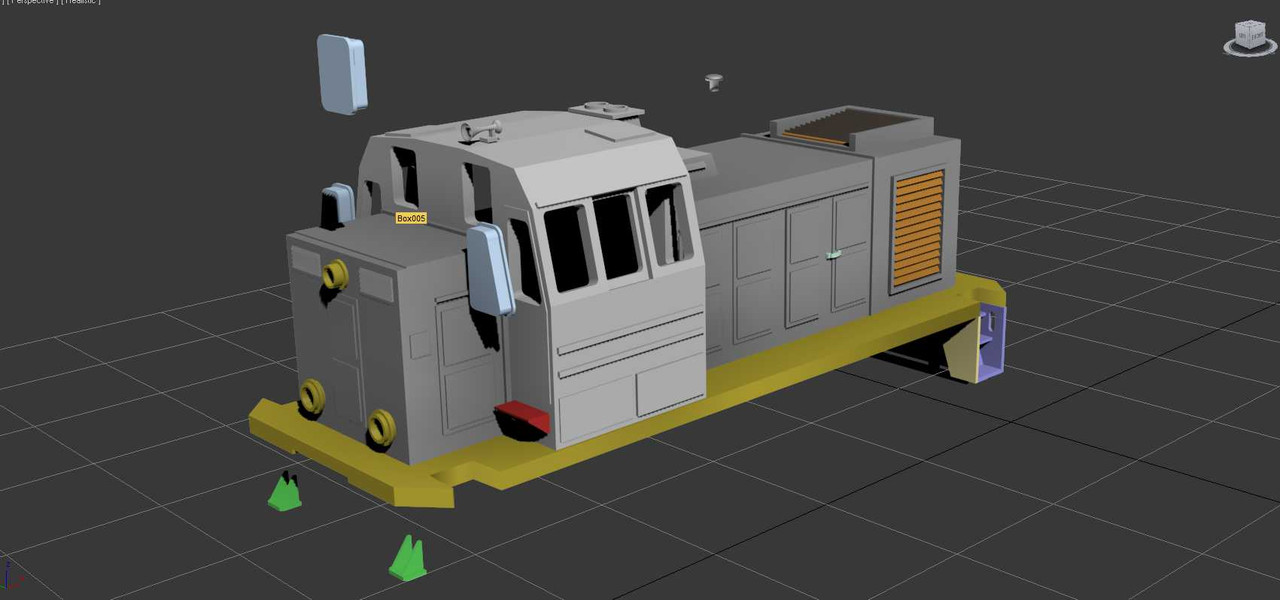Select the door handle on the hood side doors
This screenshot has width=1280, height=600.
[x=834, y=257]
